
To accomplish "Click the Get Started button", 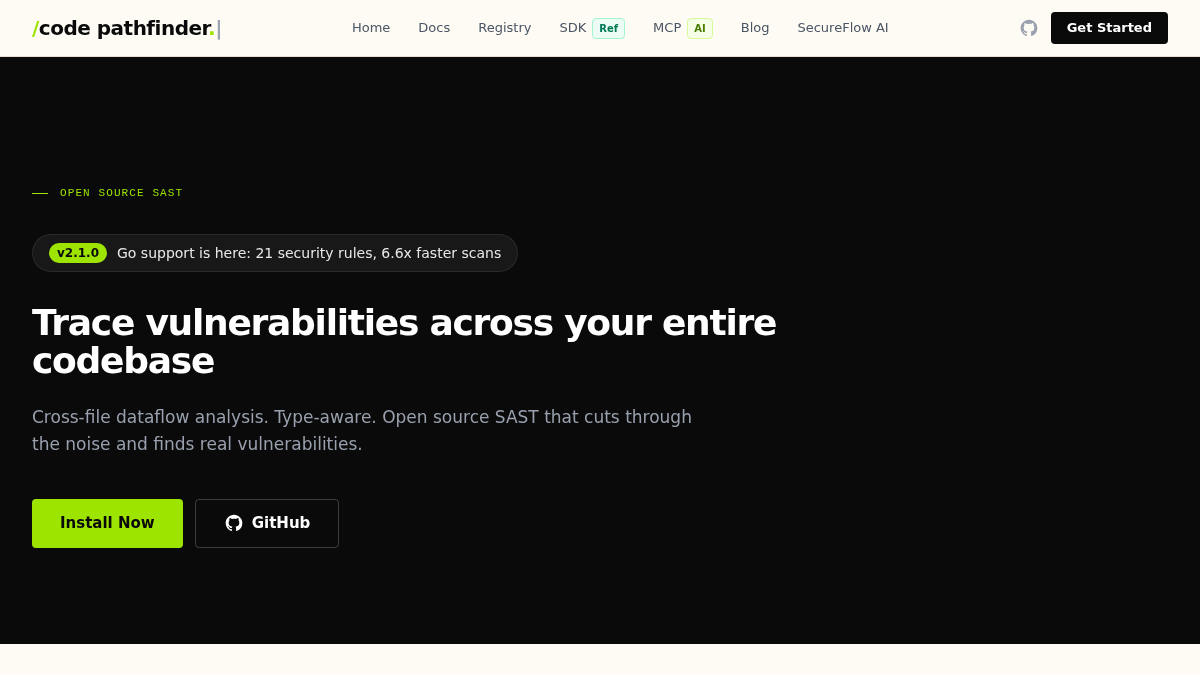I will coord(1109,28).
